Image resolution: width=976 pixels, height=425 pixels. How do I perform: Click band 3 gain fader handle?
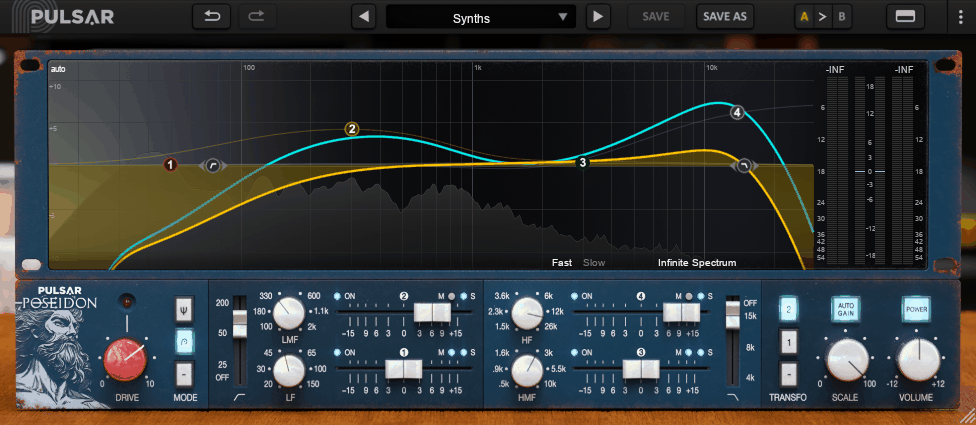coord(642,369)
